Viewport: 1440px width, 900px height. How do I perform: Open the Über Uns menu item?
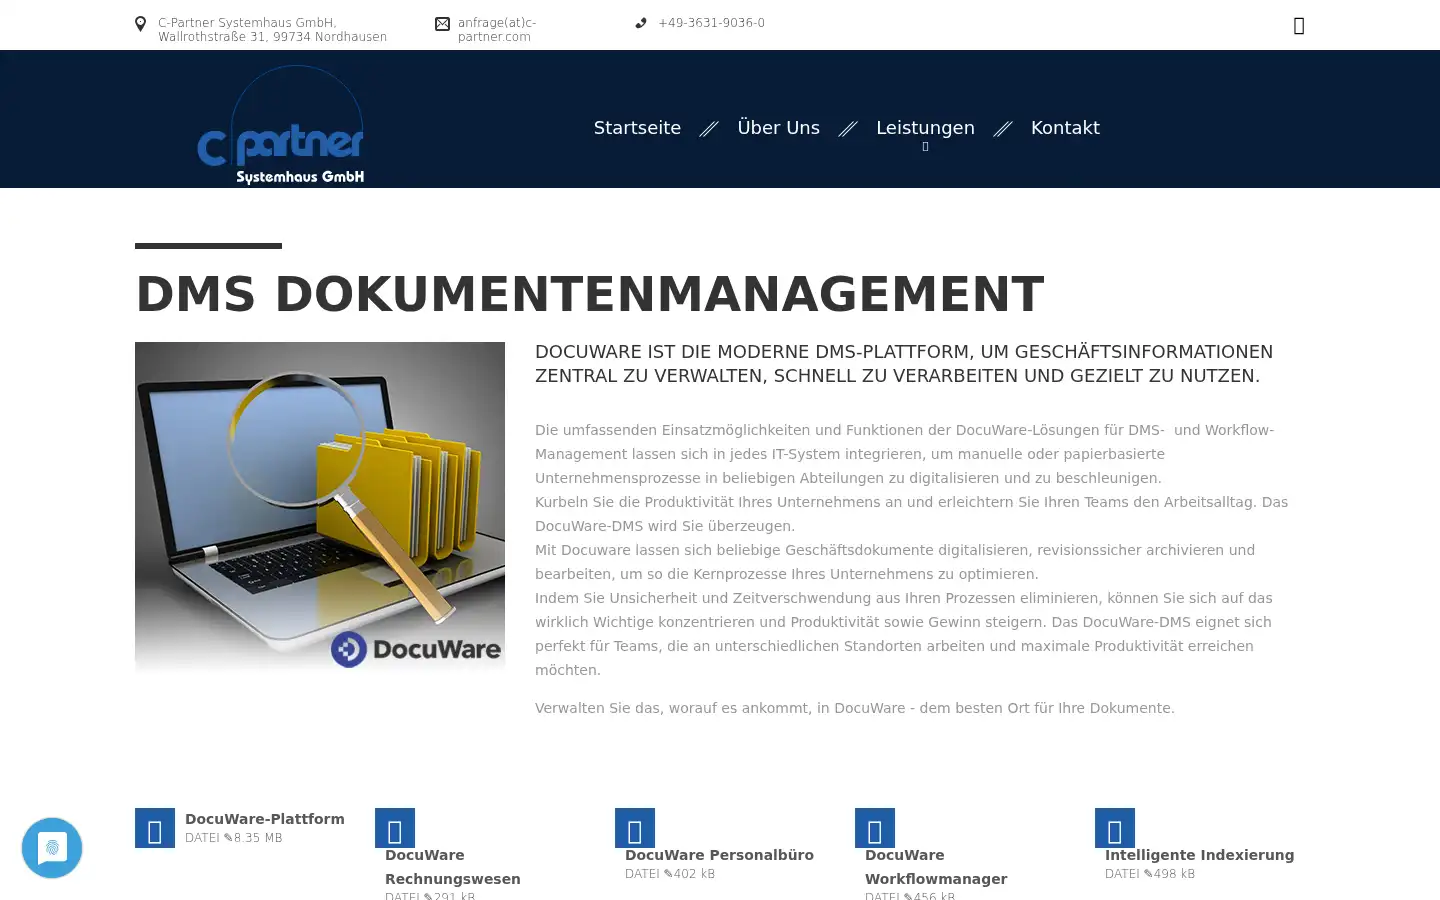[x=779, y=128]
